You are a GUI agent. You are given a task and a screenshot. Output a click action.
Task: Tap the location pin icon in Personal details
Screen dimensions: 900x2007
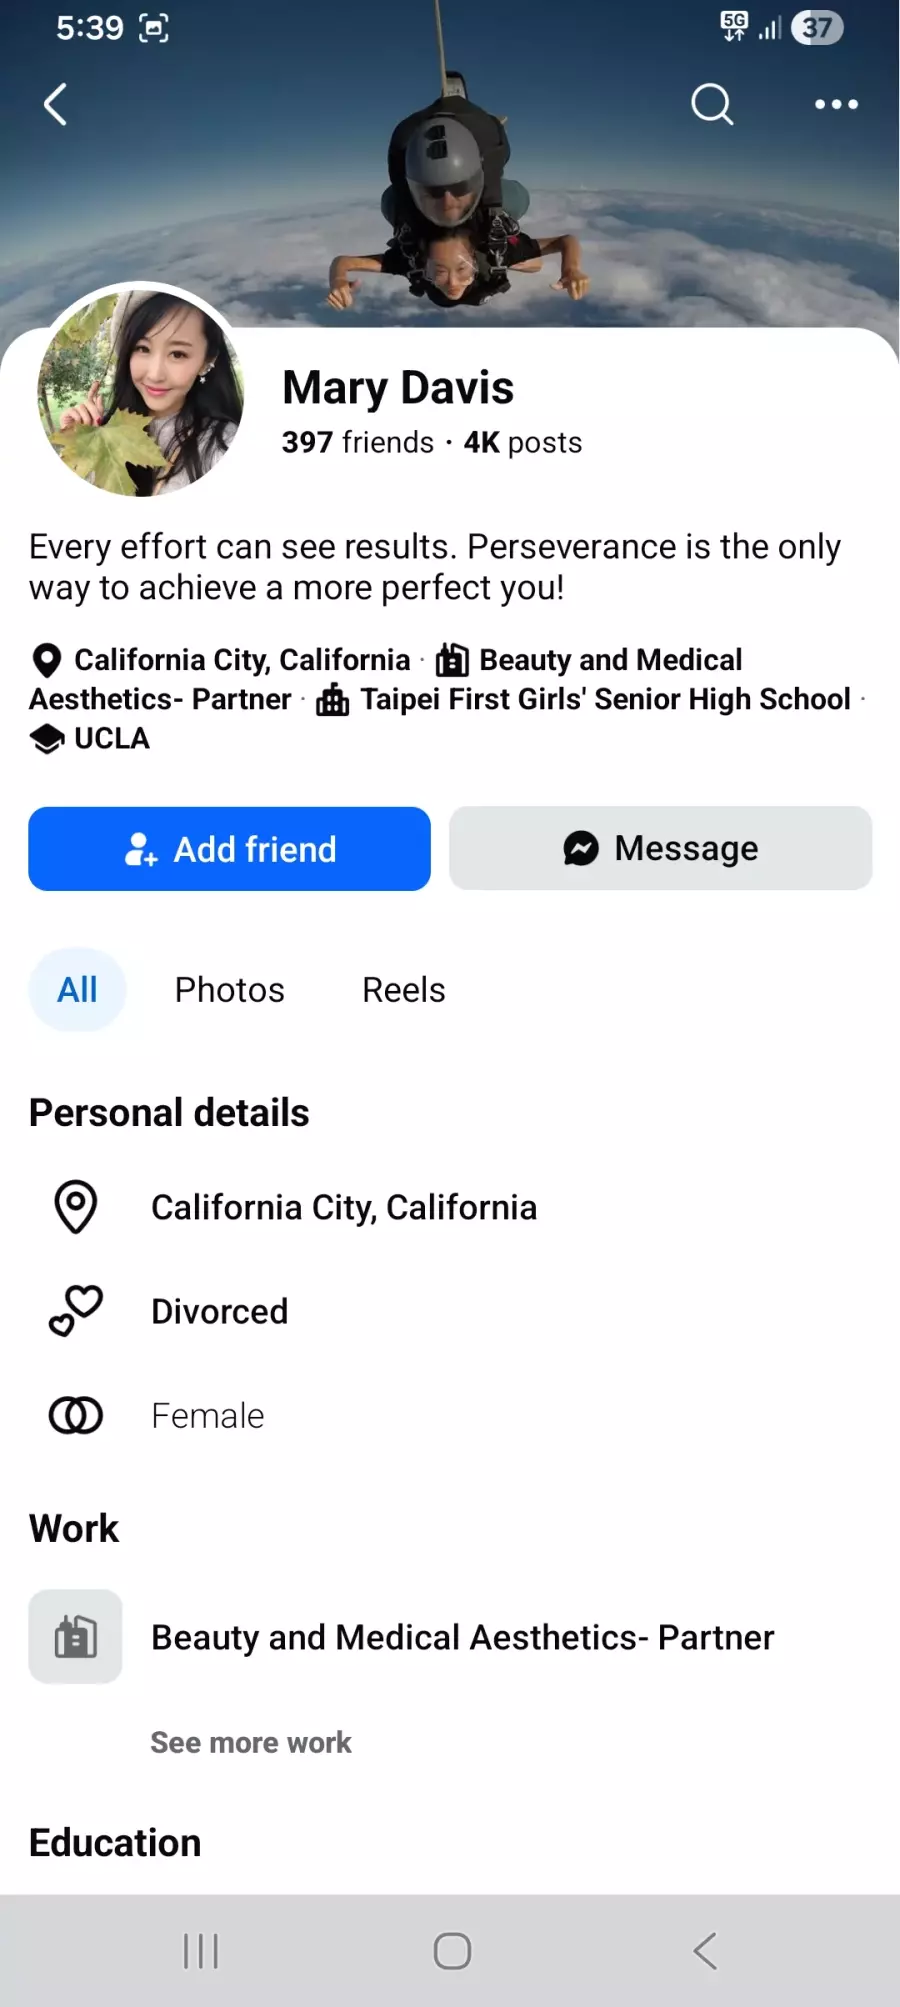click(76, 1207)
